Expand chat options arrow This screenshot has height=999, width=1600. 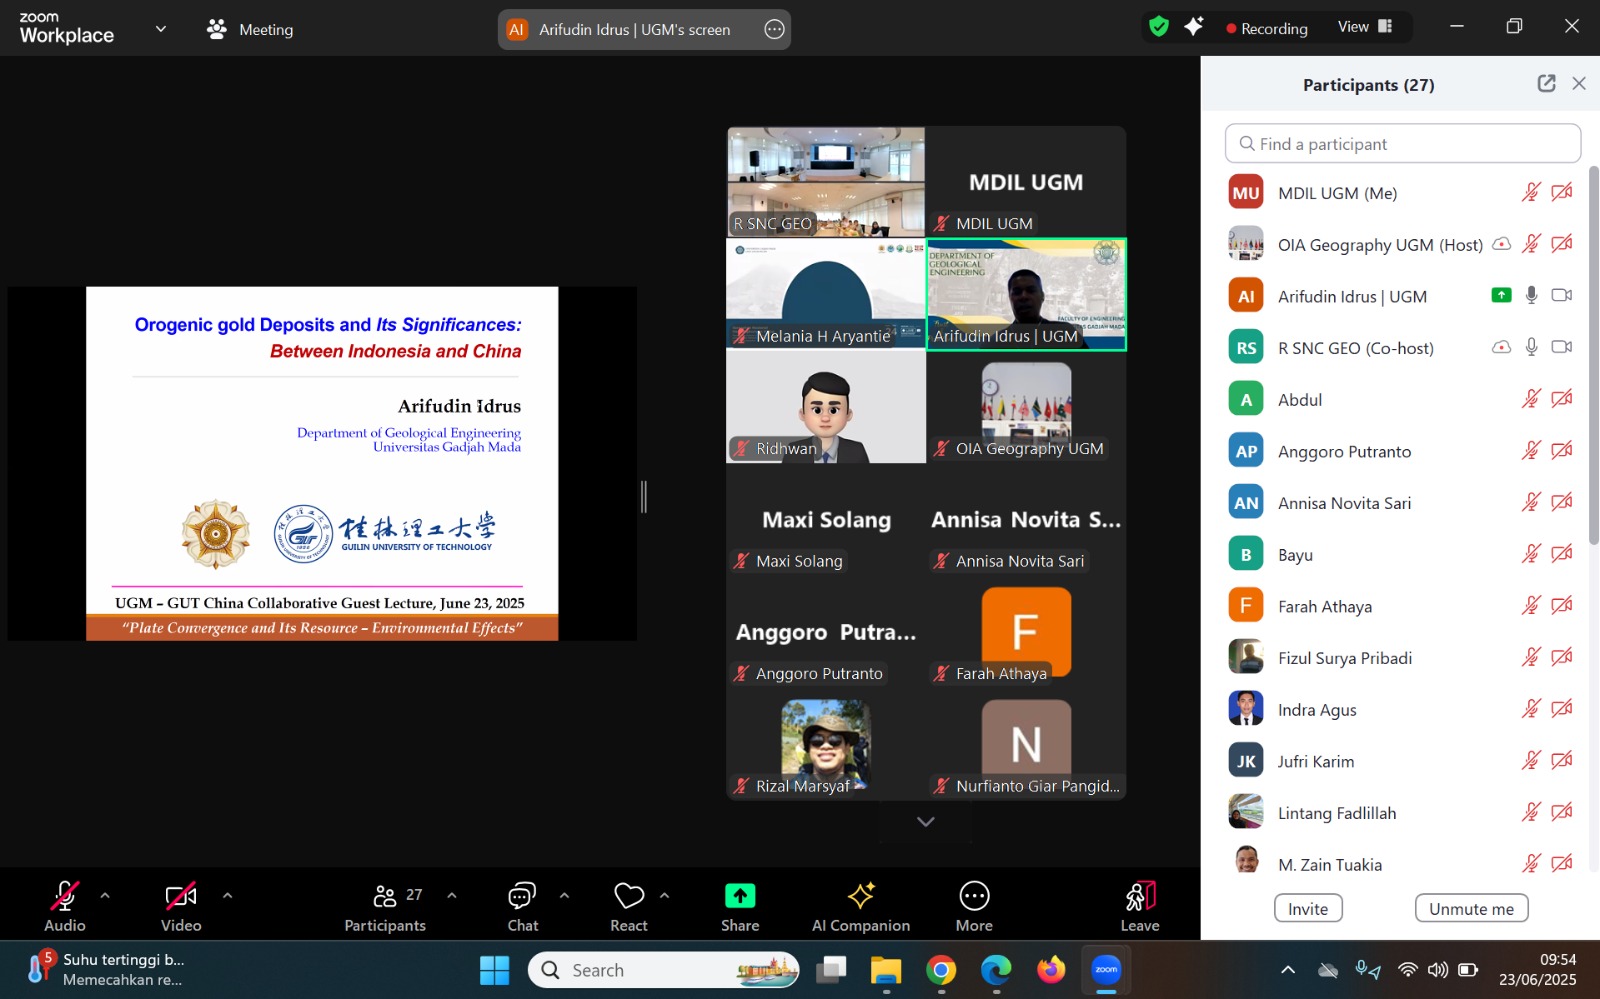[x=564, y=895]
